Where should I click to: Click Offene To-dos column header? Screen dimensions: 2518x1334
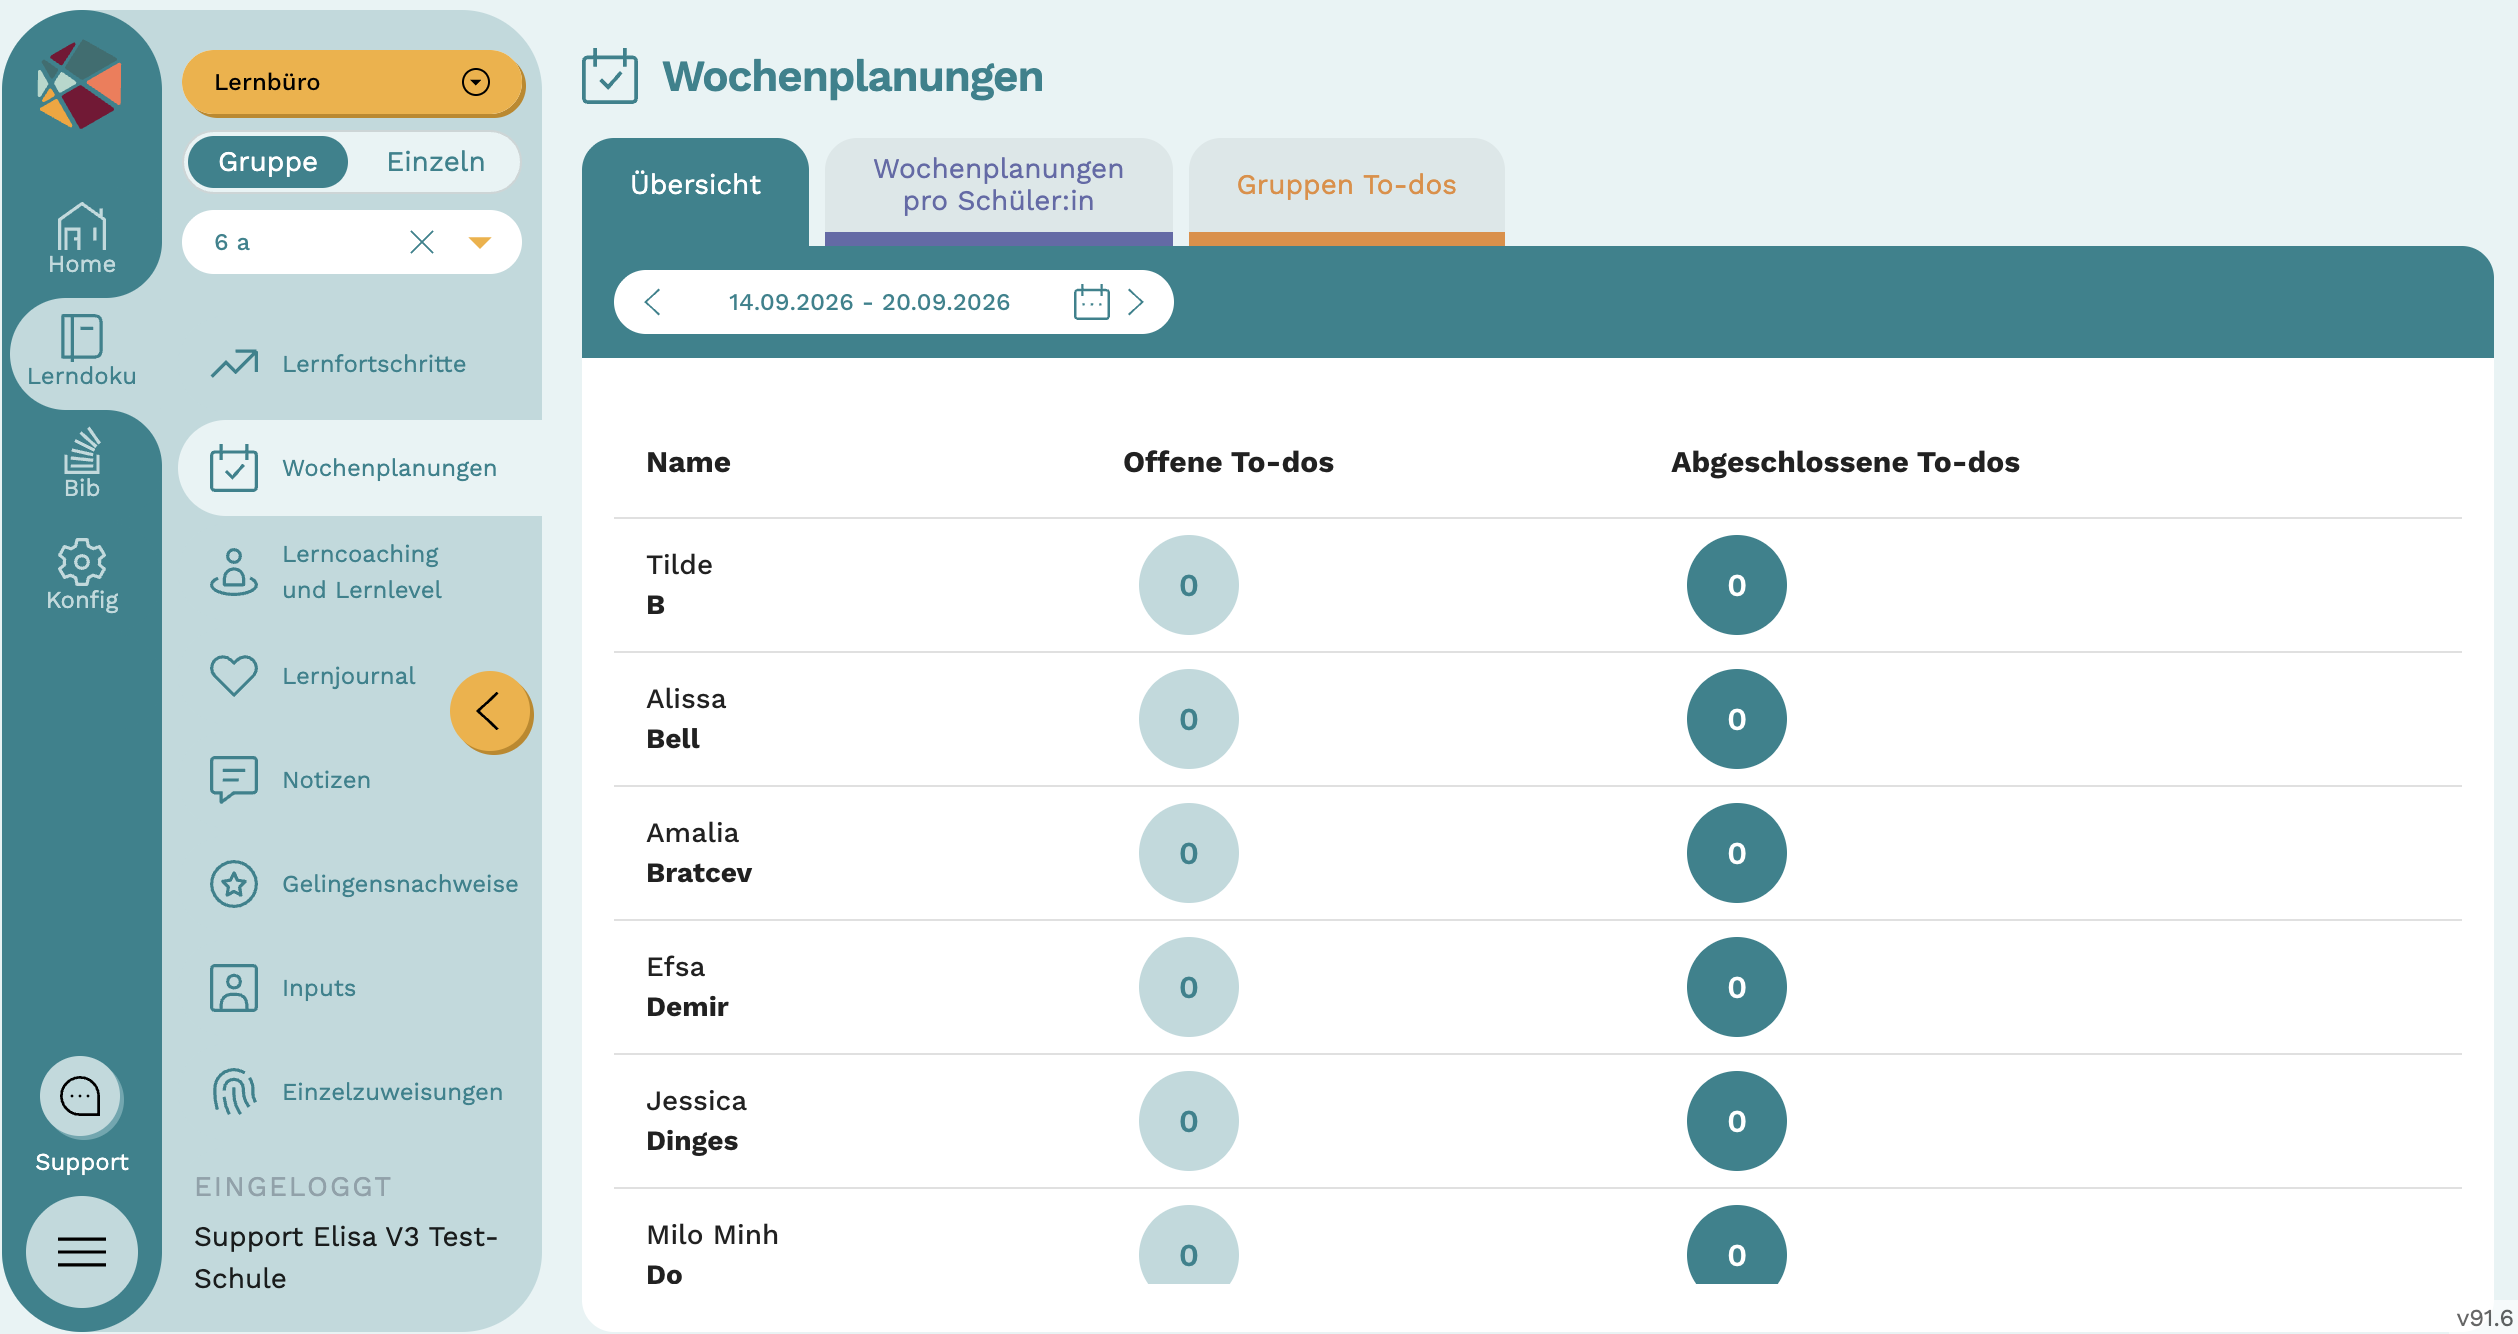(x=1228, y=462)
